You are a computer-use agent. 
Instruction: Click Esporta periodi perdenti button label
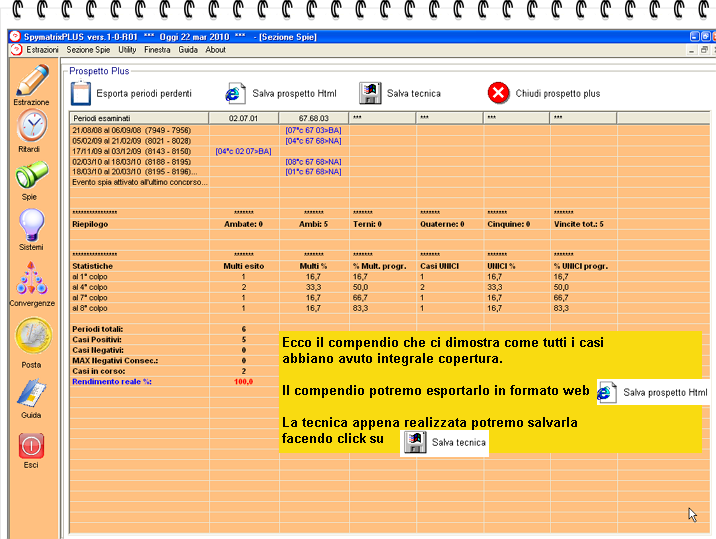144,93
